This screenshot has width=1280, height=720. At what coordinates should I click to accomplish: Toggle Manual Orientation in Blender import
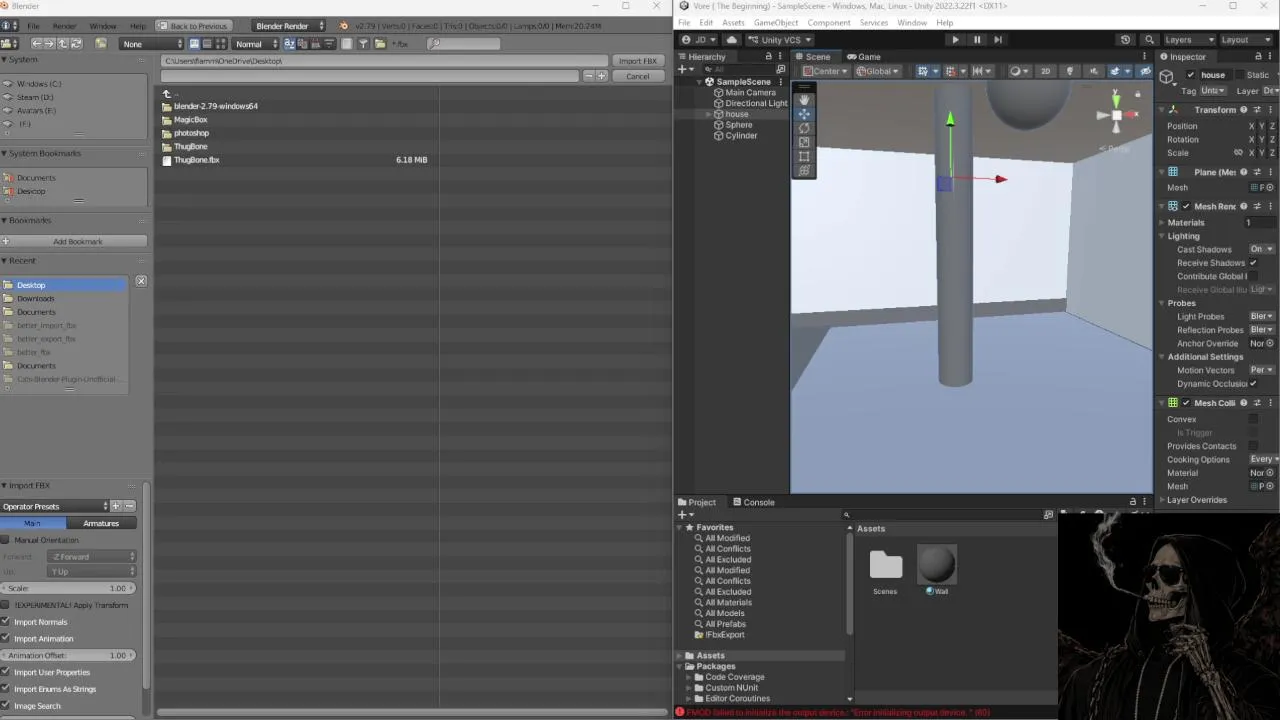(6, 540)
